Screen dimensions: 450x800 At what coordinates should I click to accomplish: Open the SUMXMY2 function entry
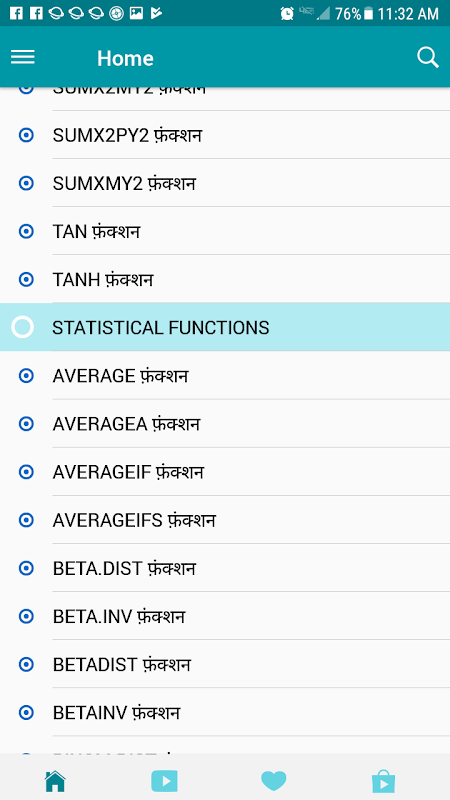225,184
